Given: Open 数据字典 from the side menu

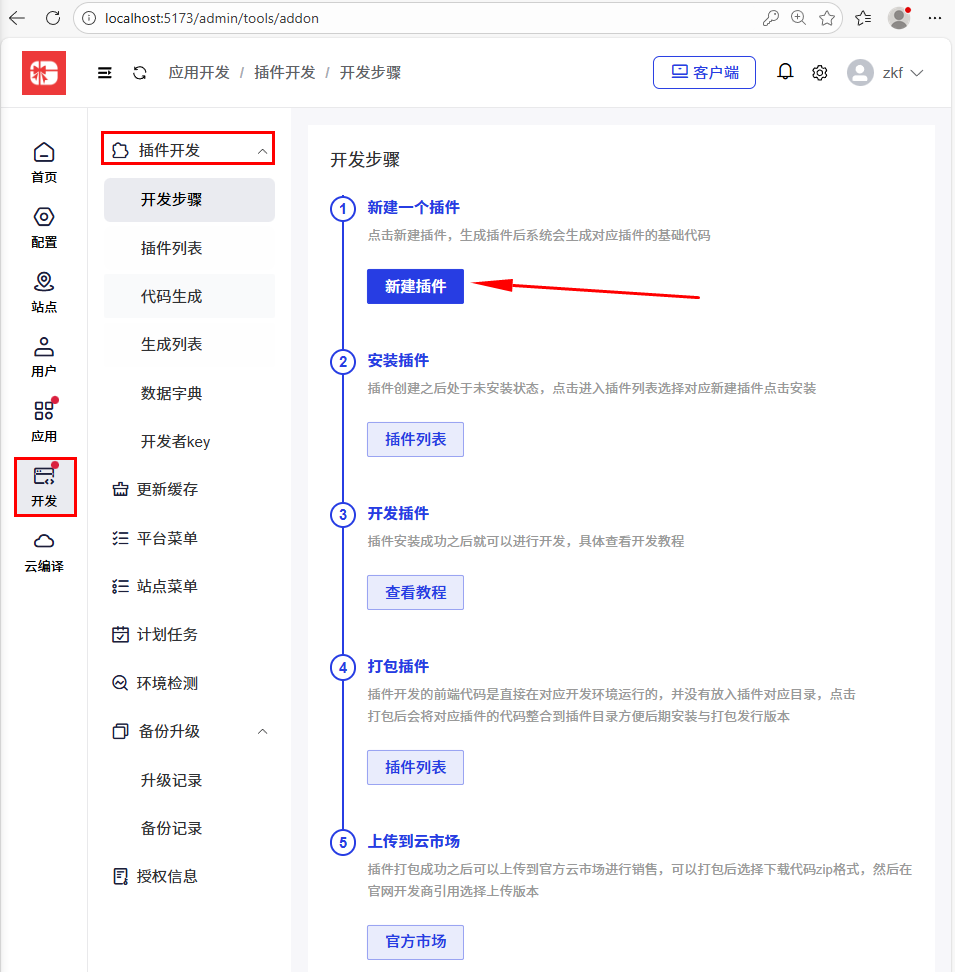Looking at the screenshot, I should coord(171,393).
